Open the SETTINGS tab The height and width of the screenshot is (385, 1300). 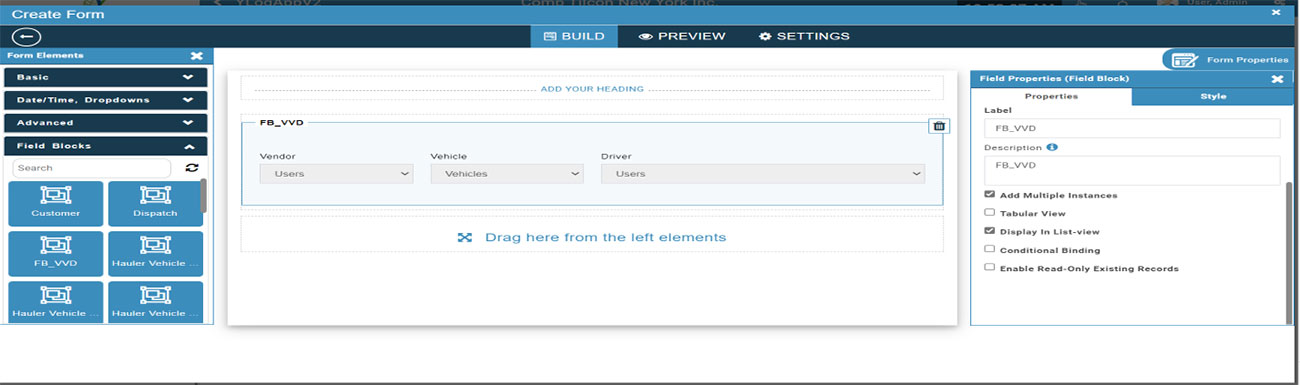pyautogui.click(x=804, y=36)
